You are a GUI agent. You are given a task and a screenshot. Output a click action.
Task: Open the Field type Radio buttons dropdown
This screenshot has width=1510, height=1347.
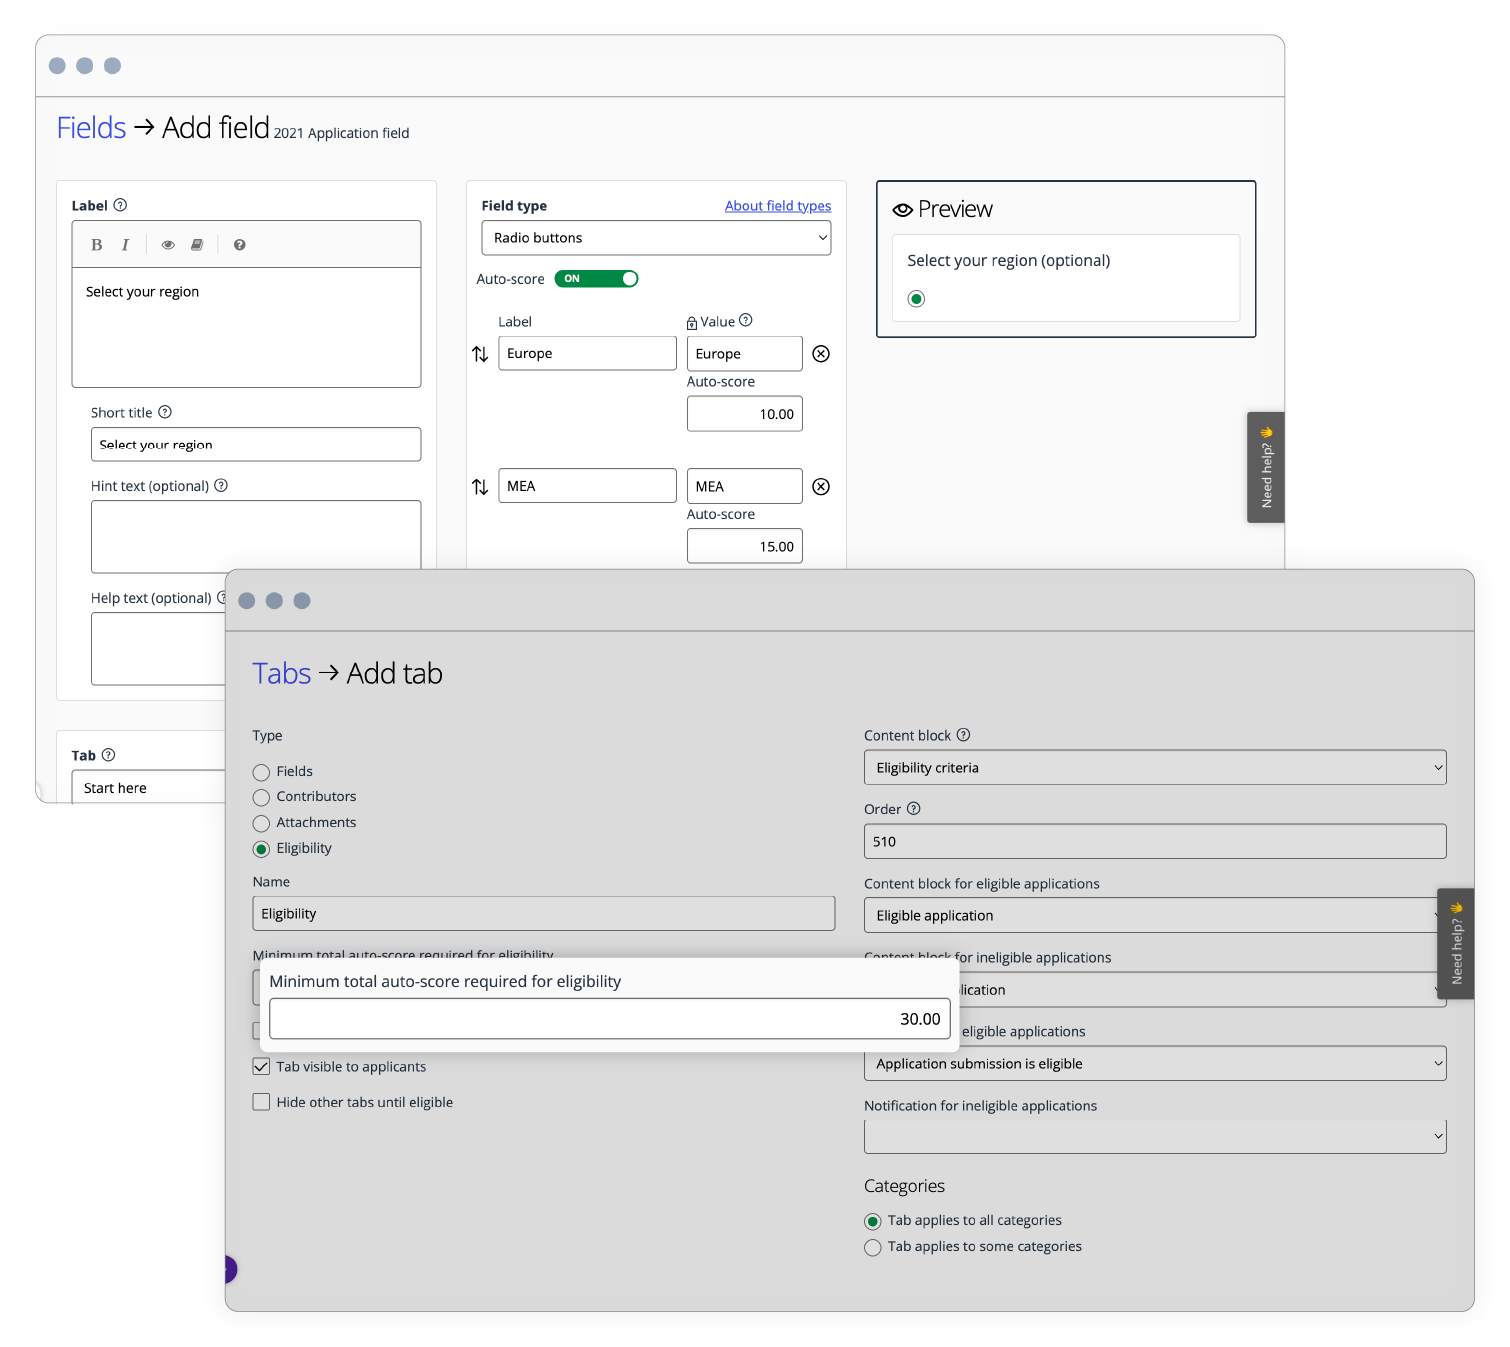656,238
